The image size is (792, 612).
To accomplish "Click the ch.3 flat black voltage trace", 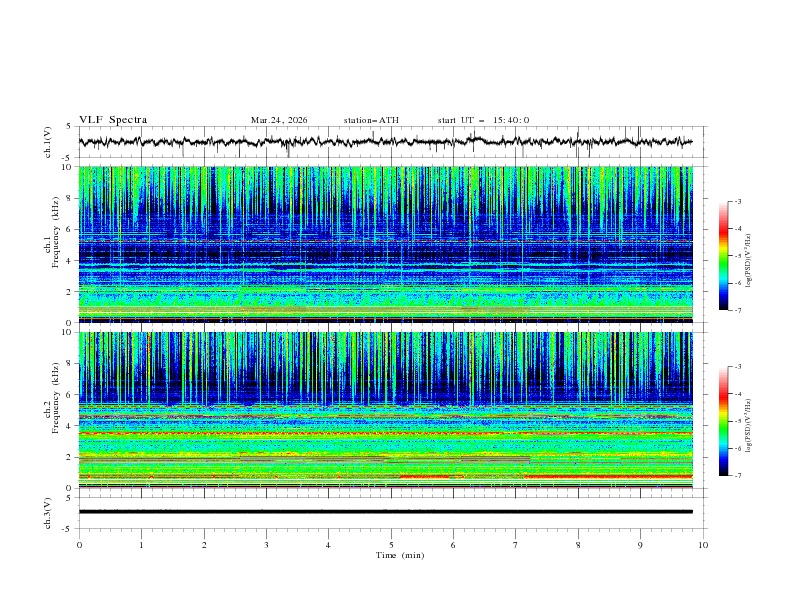I will (385, 512).
